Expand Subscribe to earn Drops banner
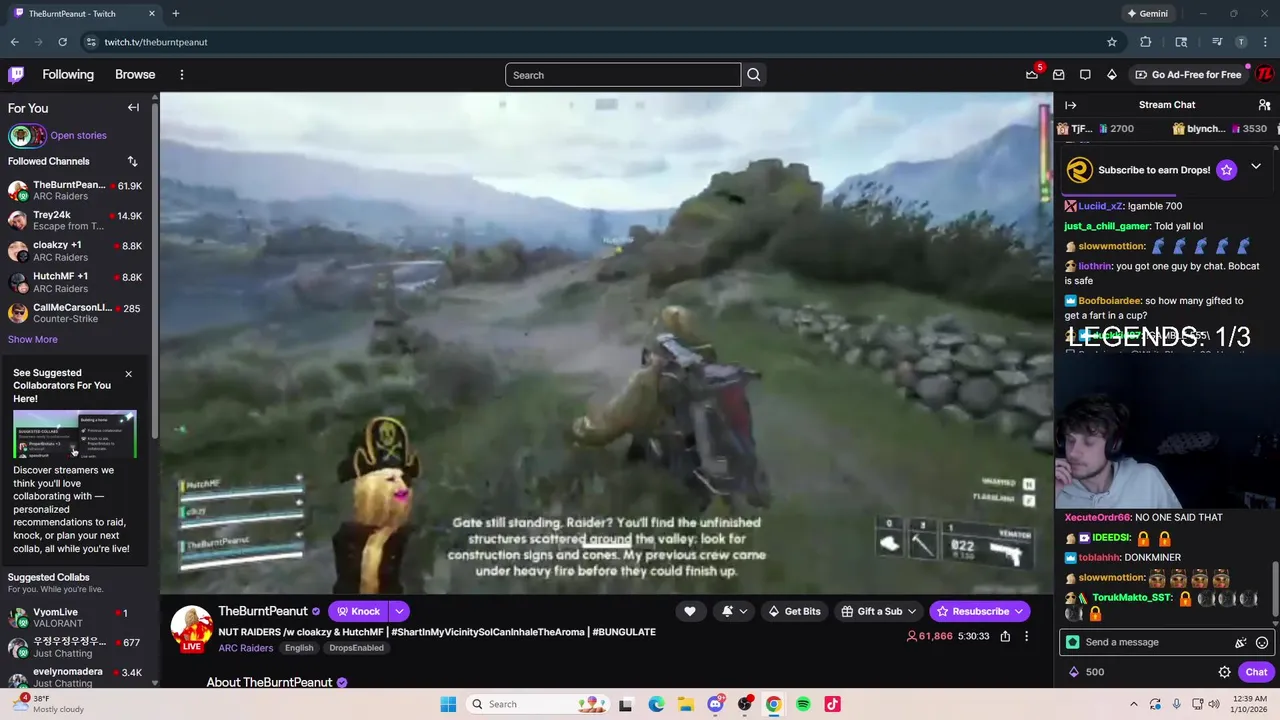This screenshot has width=1280, height=720. [x=1256, y=167]
